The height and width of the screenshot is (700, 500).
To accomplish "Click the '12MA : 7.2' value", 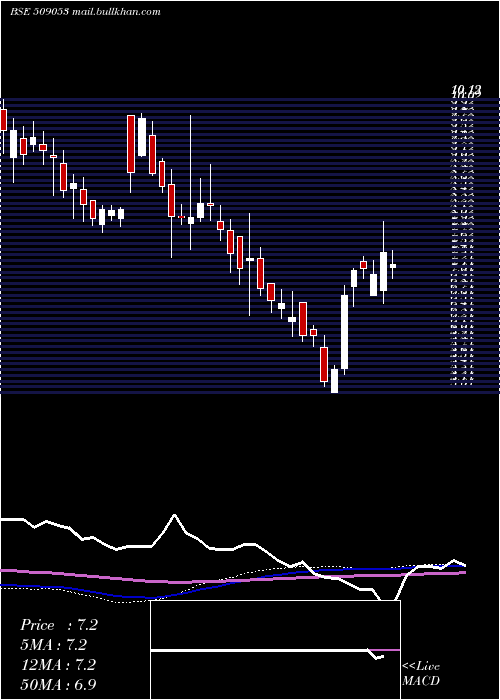I will click(58, 665).
